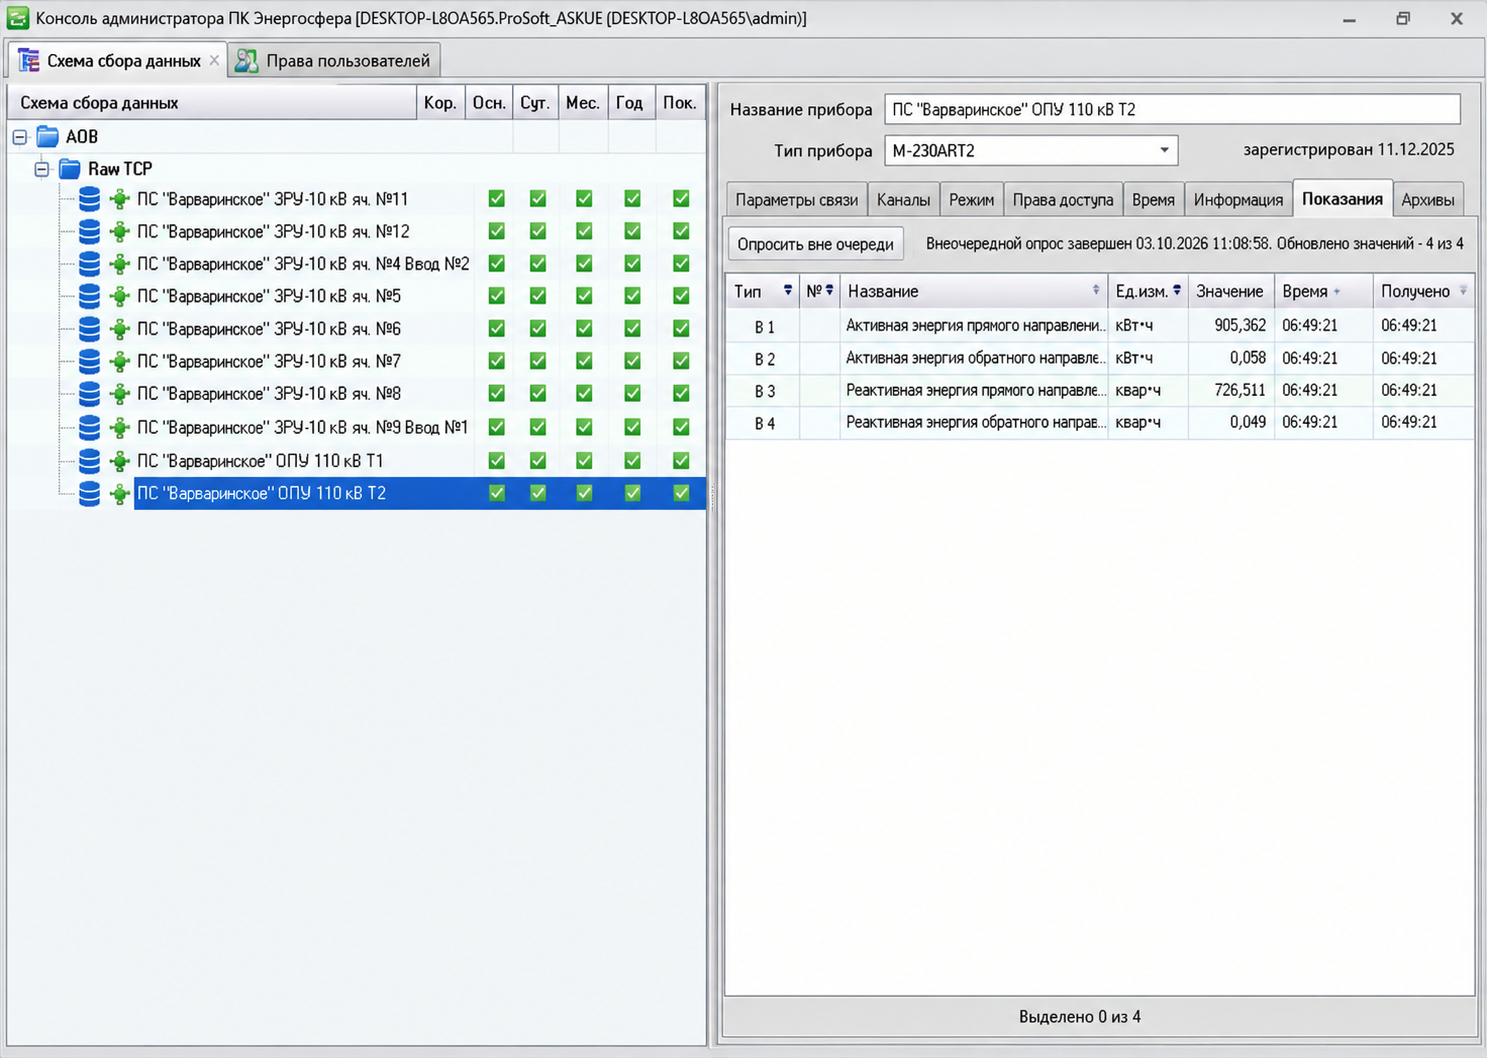Click database icon of яч. №6 row
The width and height of the screenshot is (1487, 1058).
pyautogui.click(x=90, y=329)
